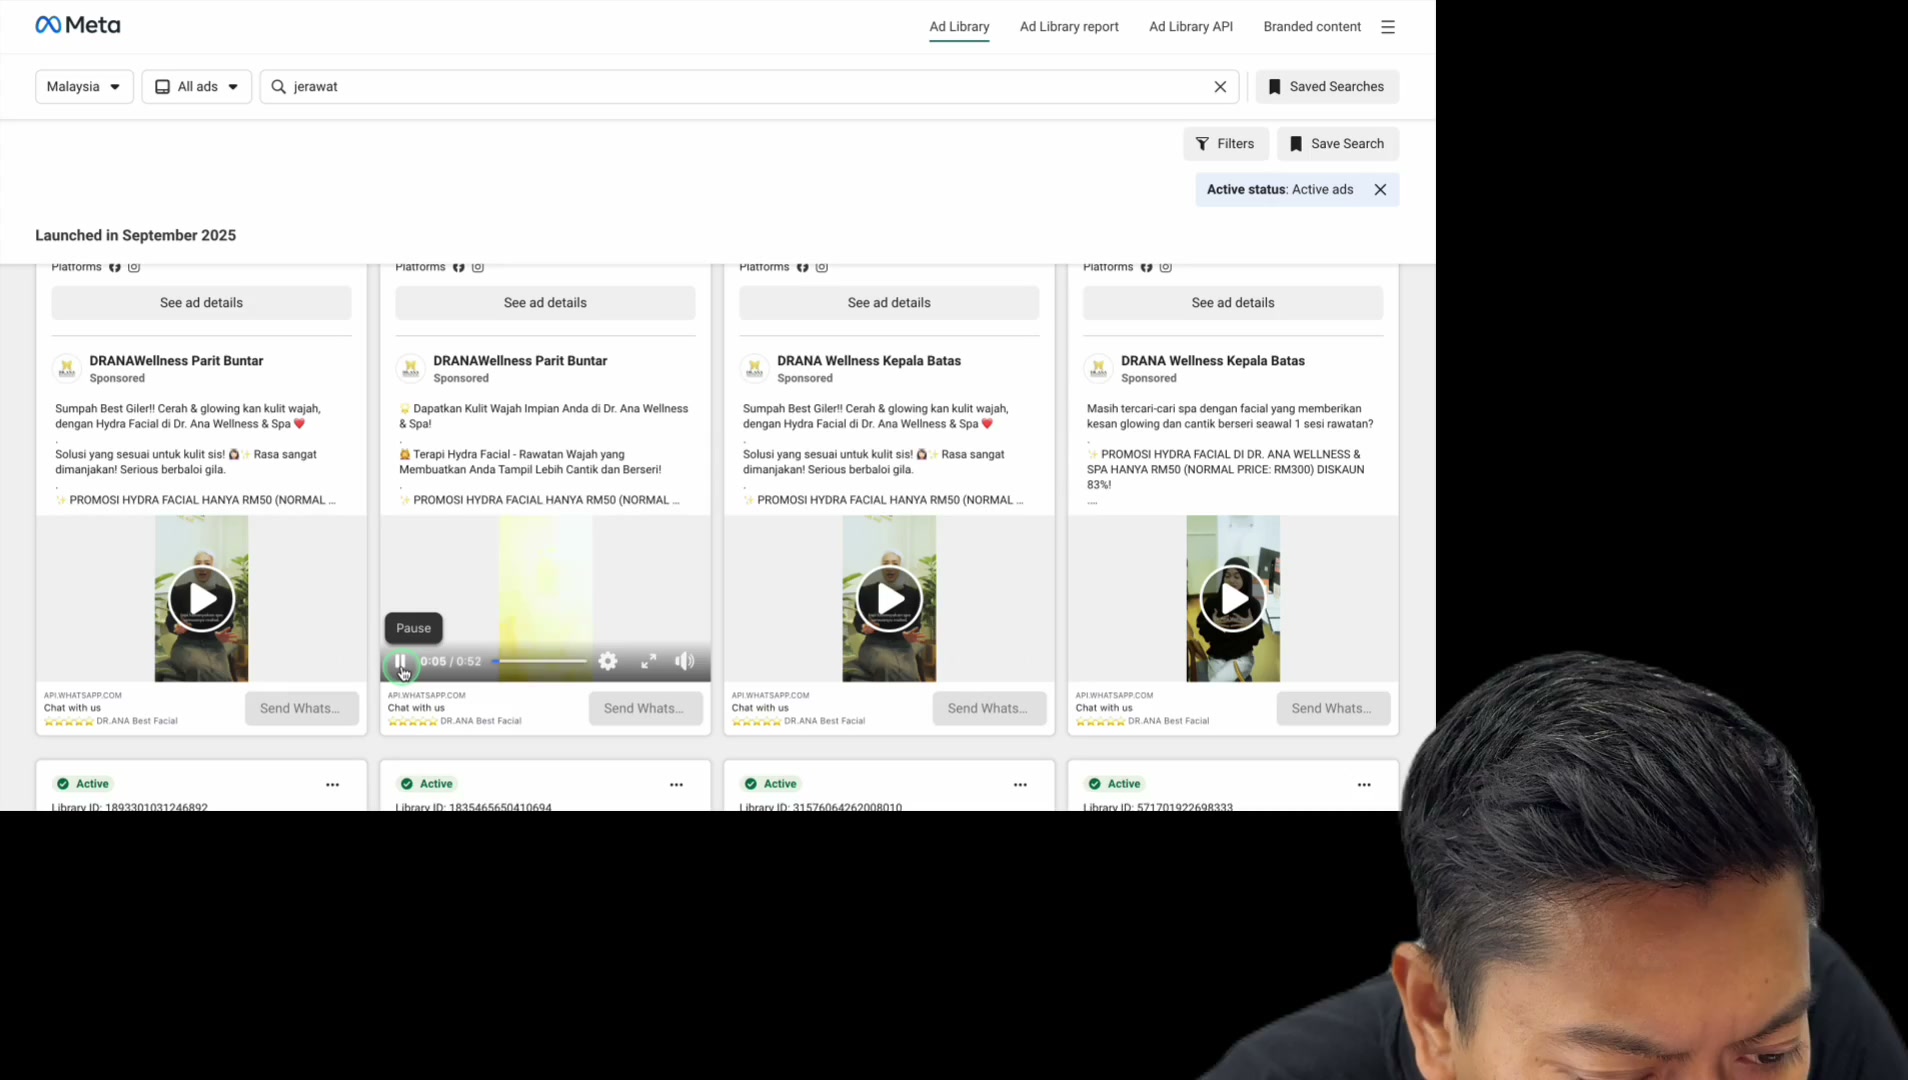Open video settings gear icon
Screen dimensions: 1908x1080
pos(608,662)
